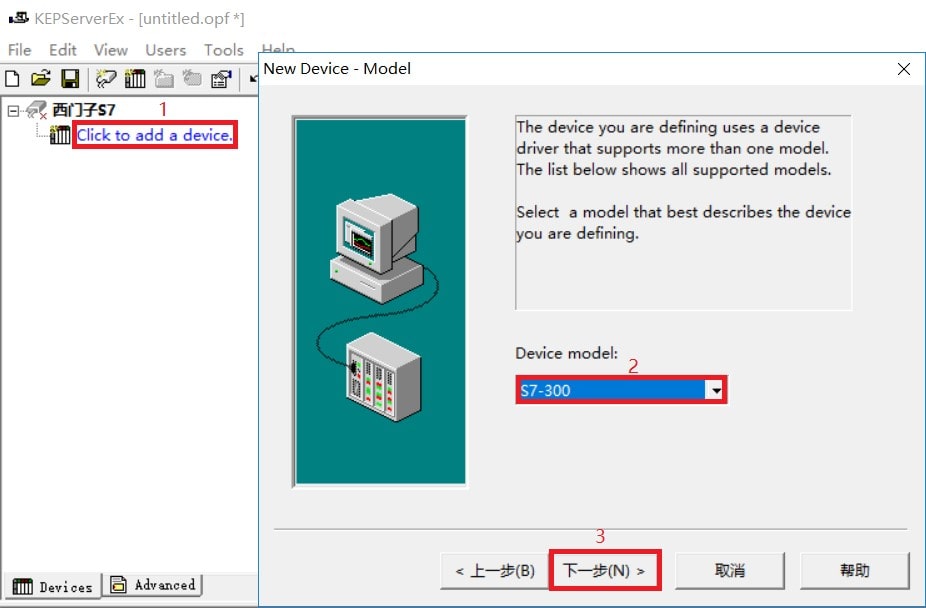Open the Properties toolbar icon
Screen dimensions: 926x608
[x=221, y=79]
